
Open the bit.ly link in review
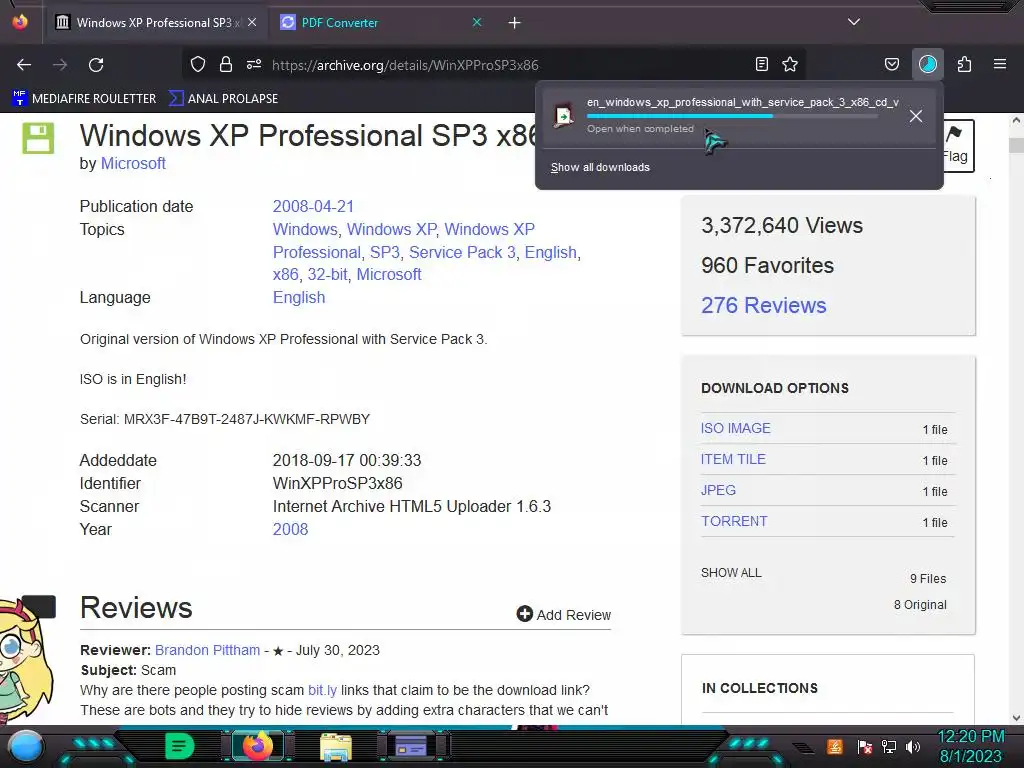tap(322, 690)
